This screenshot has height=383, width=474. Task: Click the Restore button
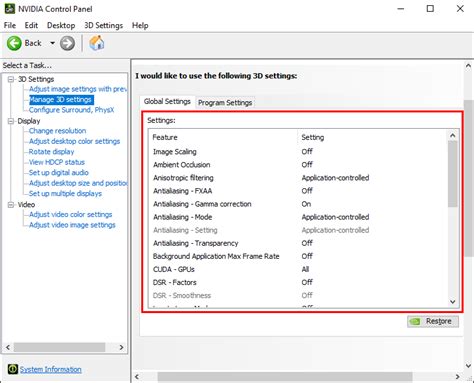pos(433,321)
